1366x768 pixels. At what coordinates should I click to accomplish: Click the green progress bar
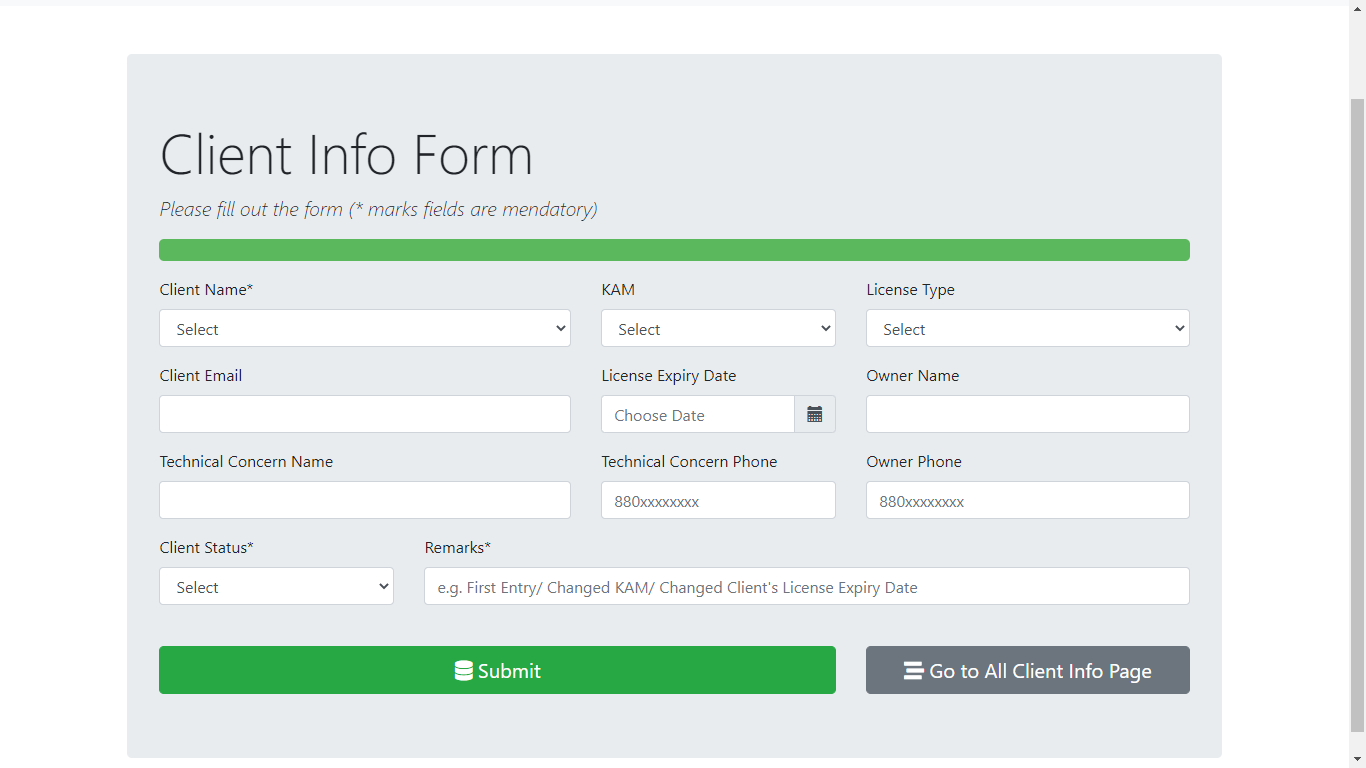[x=674, y=250]
